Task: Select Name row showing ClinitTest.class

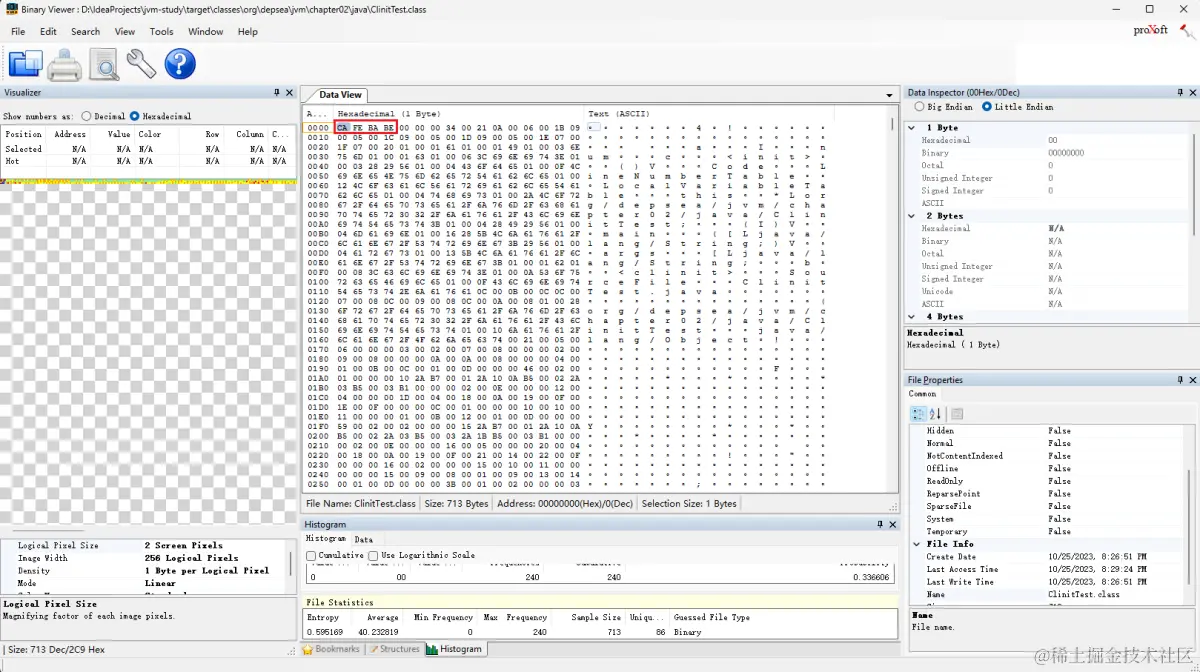Action: [x=1050, y=595]
